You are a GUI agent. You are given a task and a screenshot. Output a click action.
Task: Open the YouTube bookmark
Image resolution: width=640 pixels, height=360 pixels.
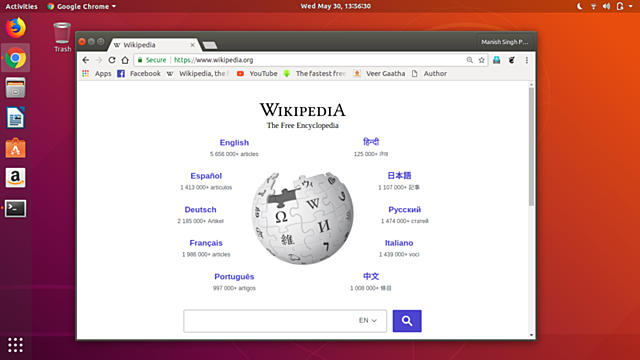257,73
